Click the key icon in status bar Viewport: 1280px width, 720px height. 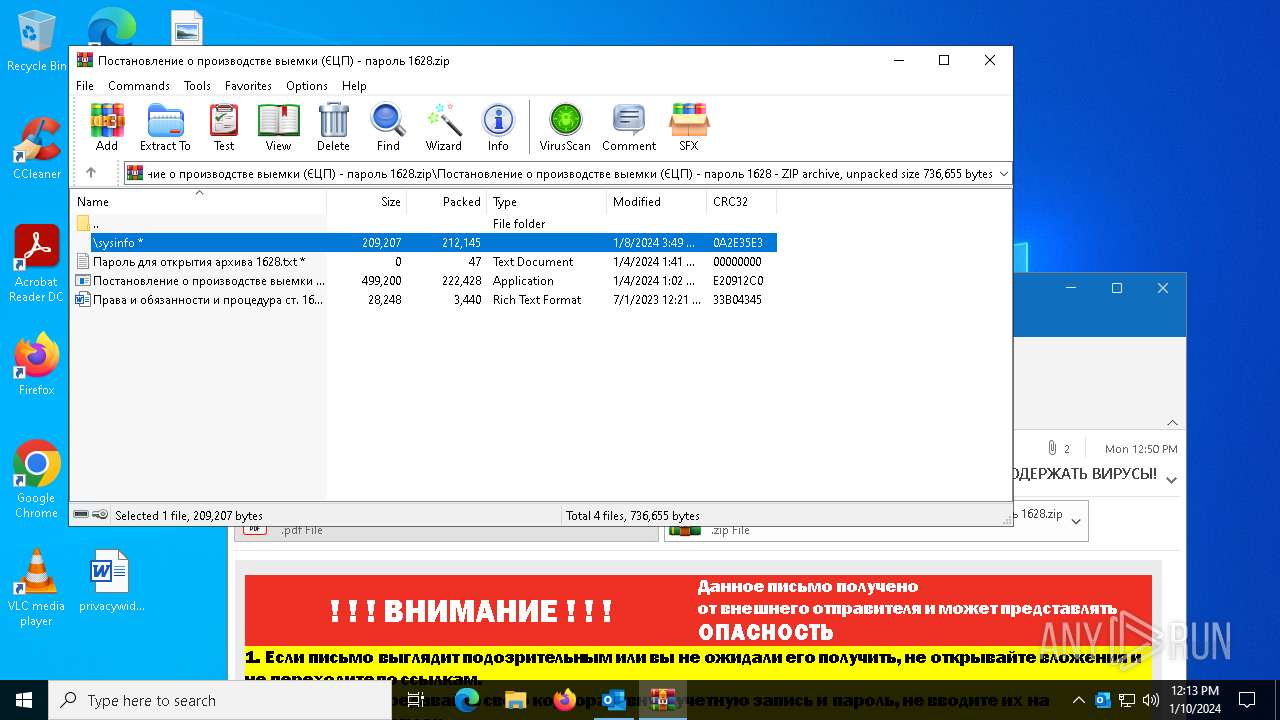(x=100, y=515)
